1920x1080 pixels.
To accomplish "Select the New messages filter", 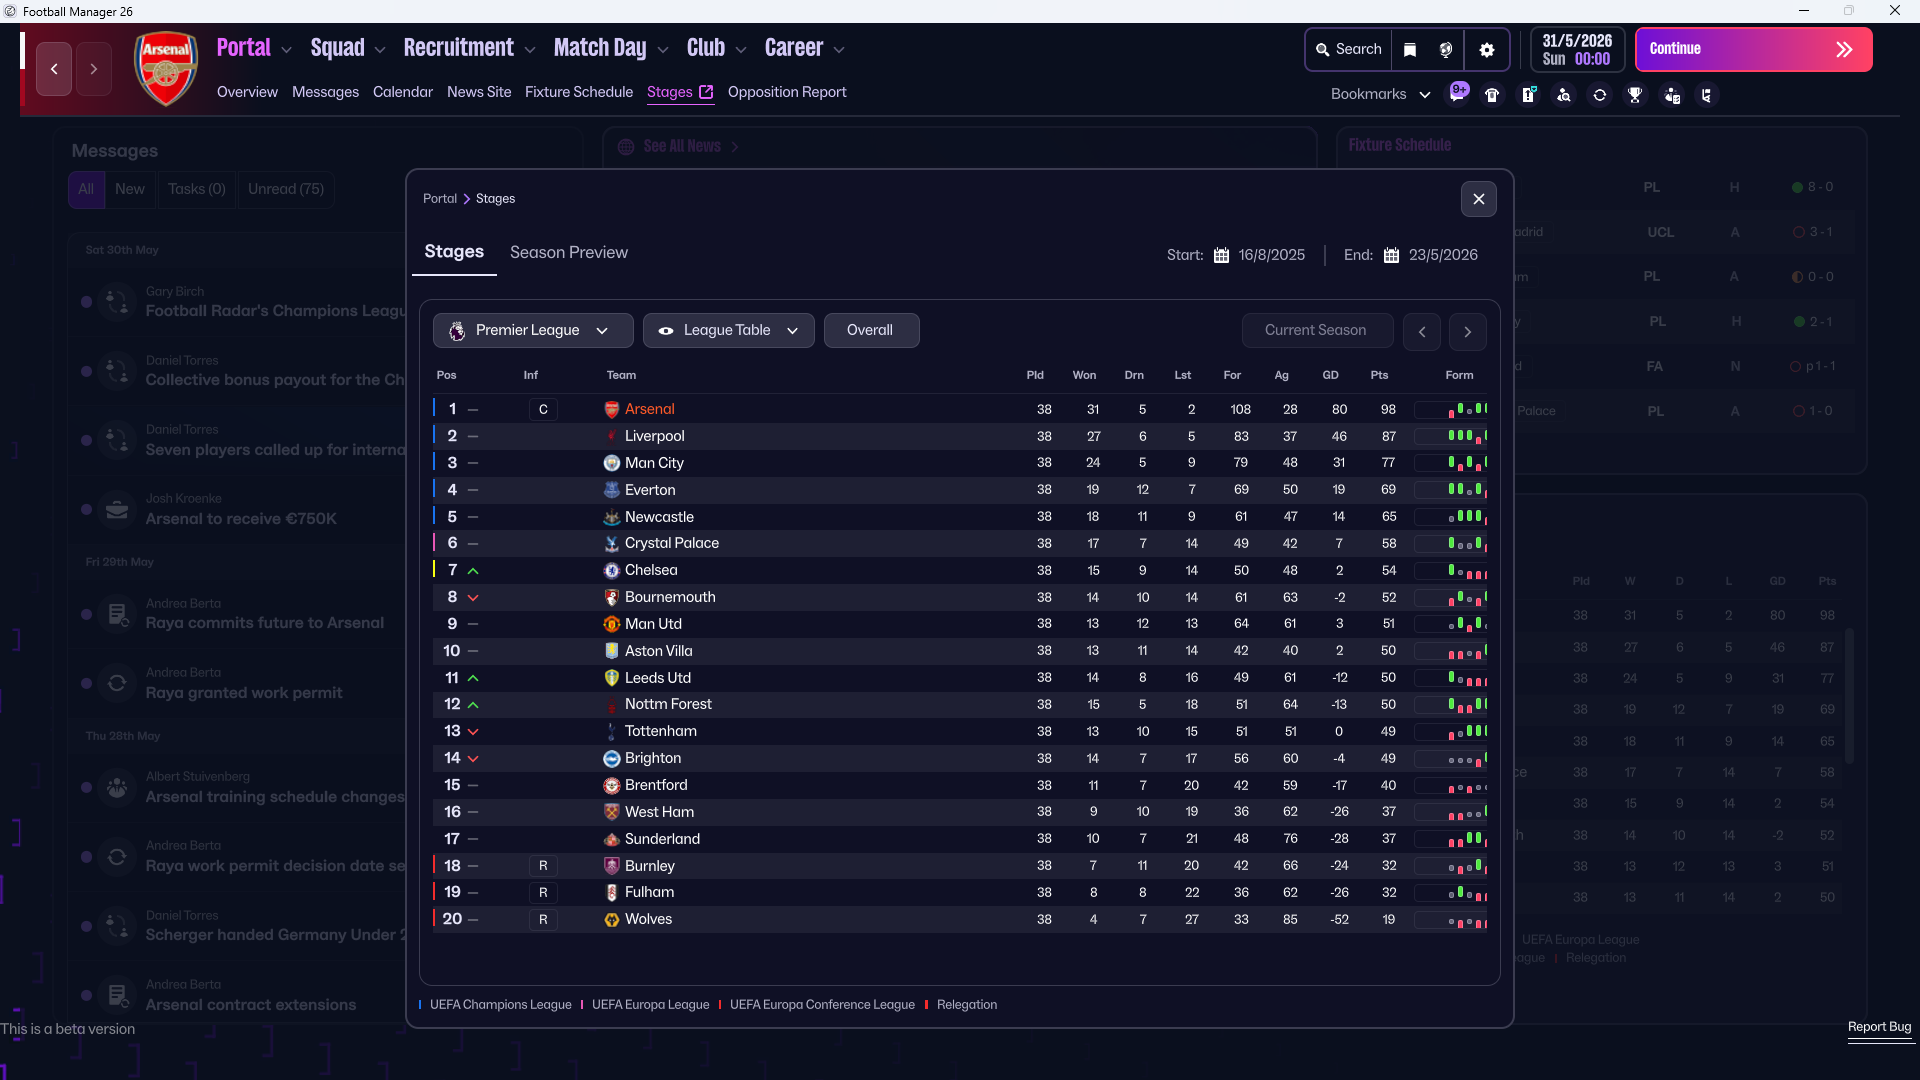I will 129,189.
